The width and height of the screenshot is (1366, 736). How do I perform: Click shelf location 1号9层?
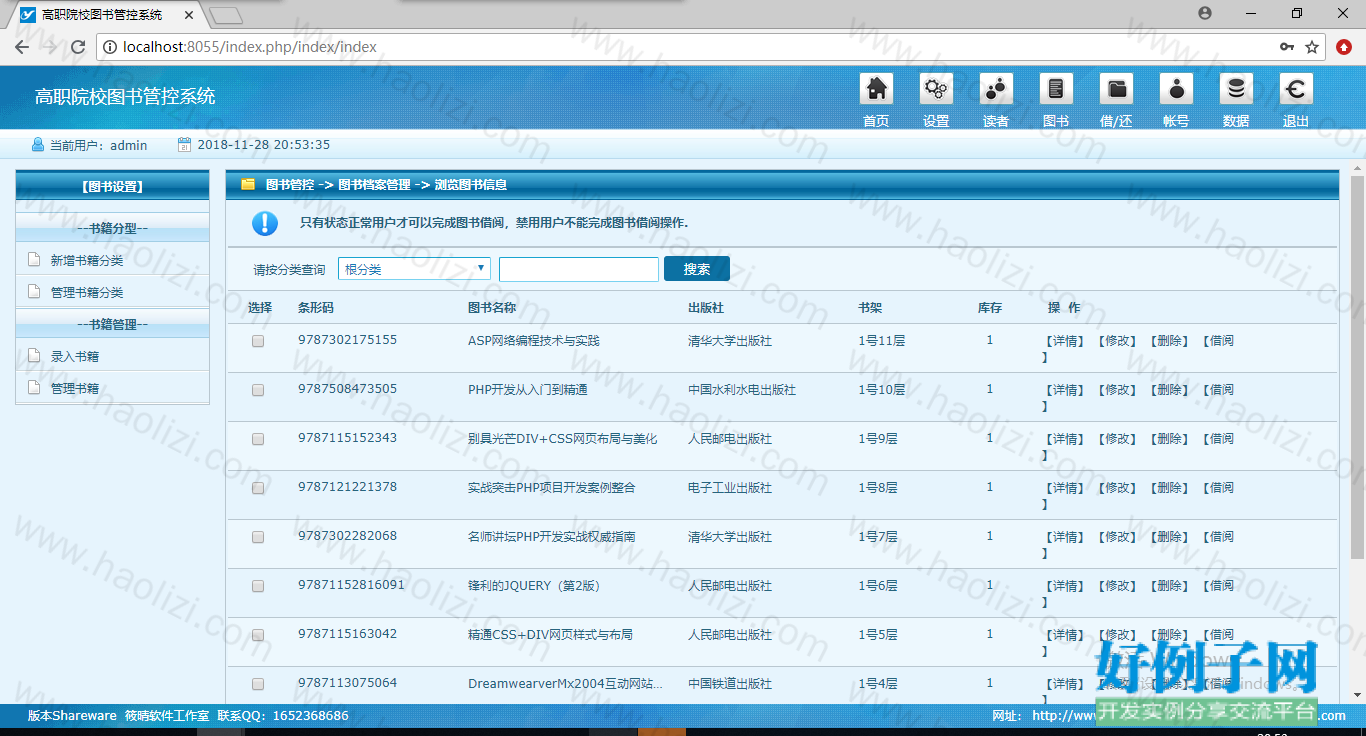tap(878, 438)
